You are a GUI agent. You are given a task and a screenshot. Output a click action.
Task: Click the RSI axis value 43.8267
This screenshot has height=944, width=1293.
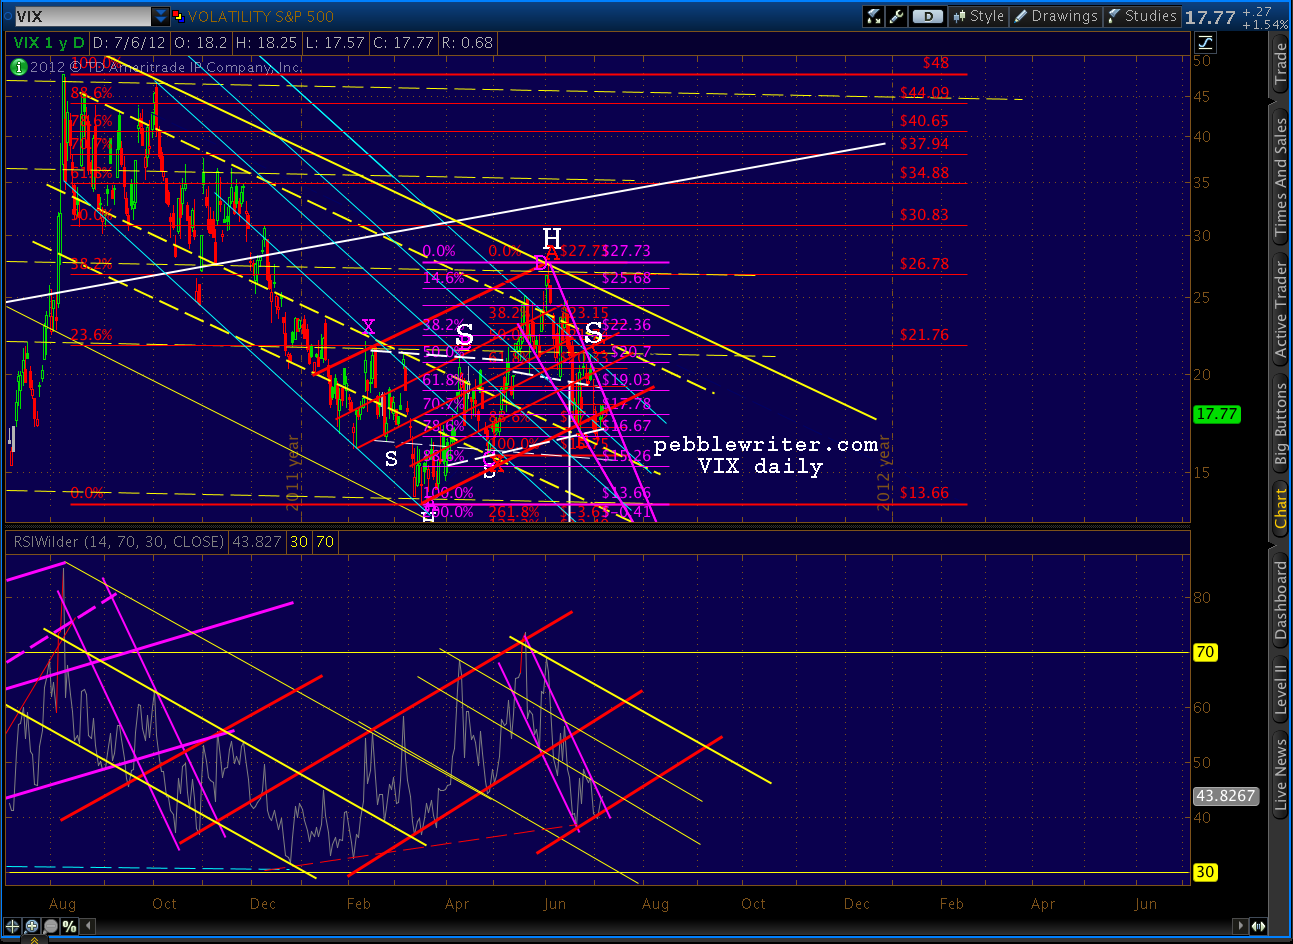[1225, 796]
